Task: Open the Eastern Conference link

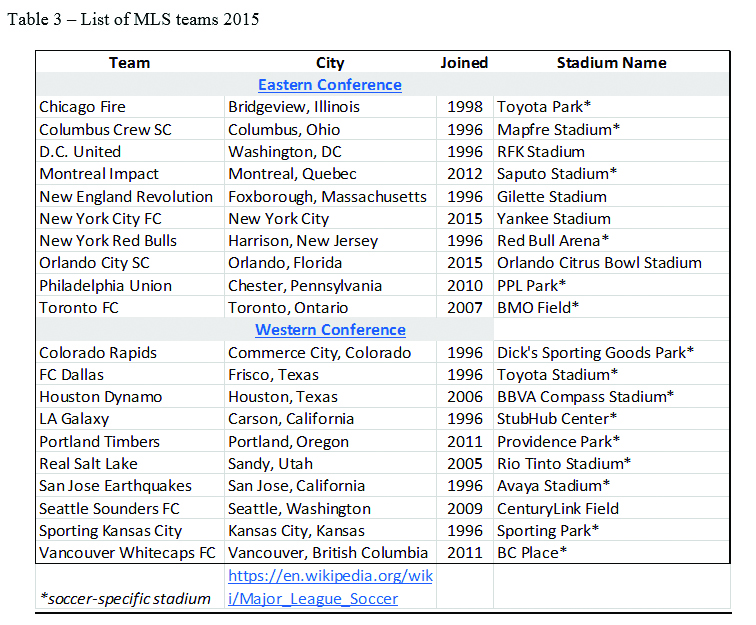Action: (x=330, y=84)
